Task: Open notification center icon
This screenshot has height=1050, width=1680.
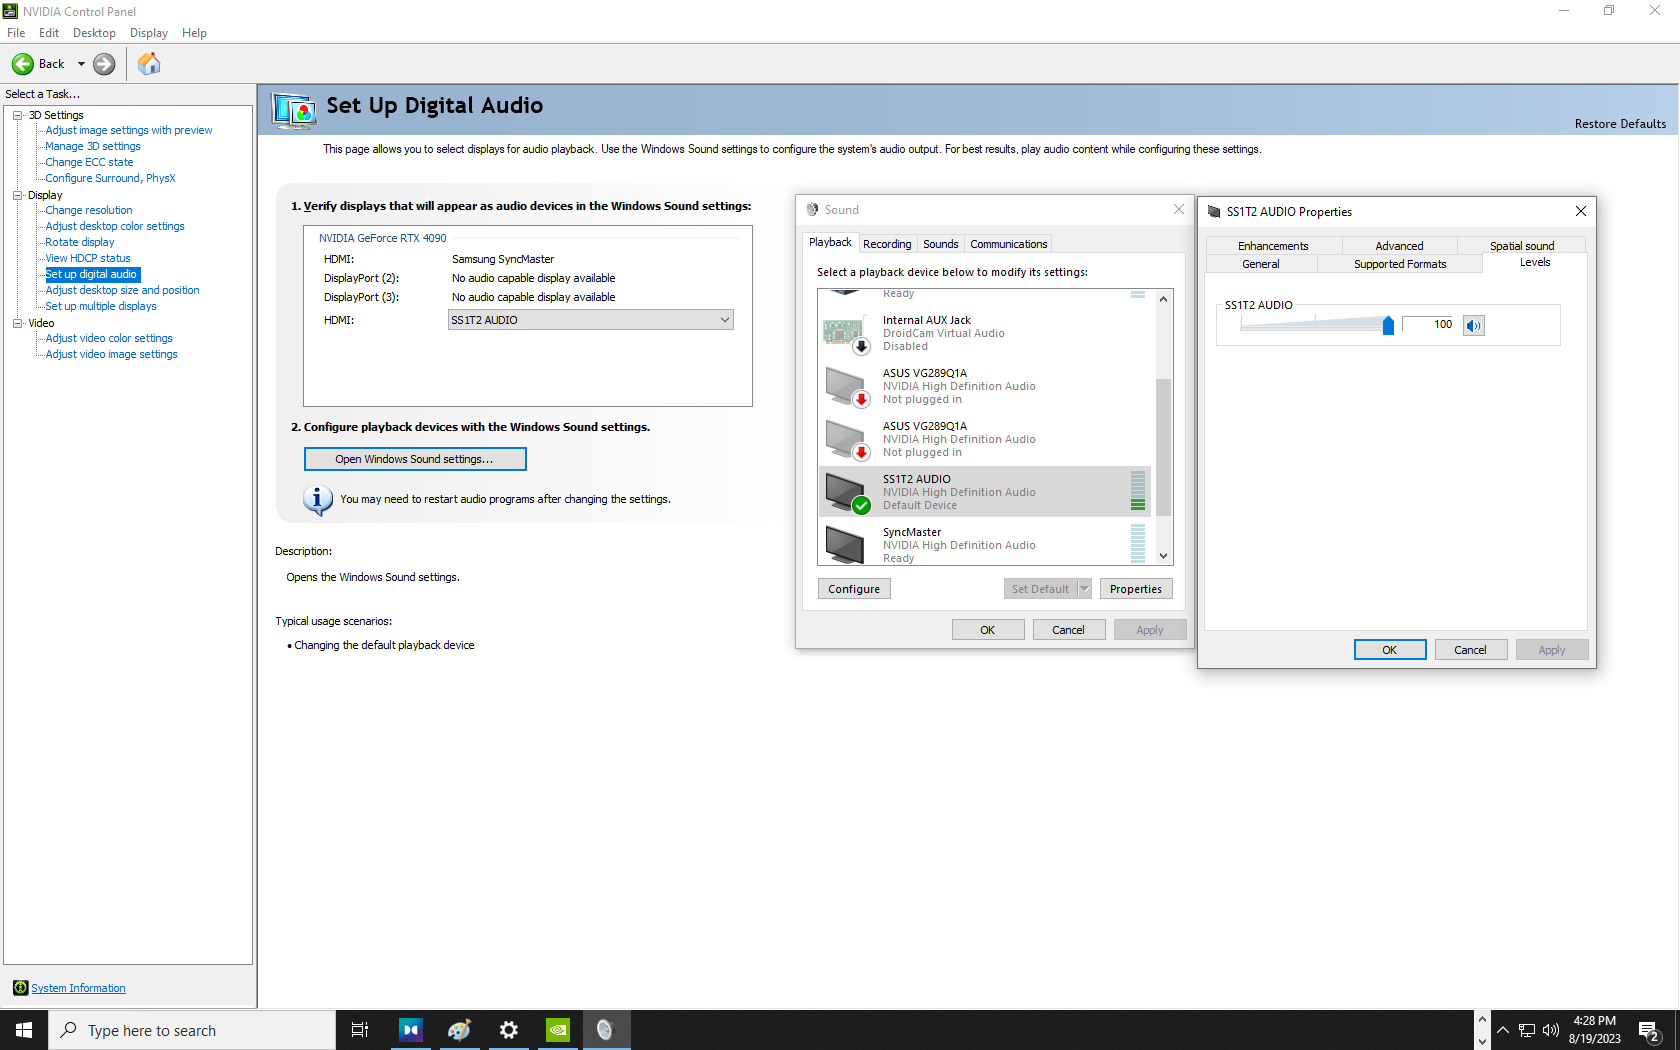Action: pos(1650,1030)
